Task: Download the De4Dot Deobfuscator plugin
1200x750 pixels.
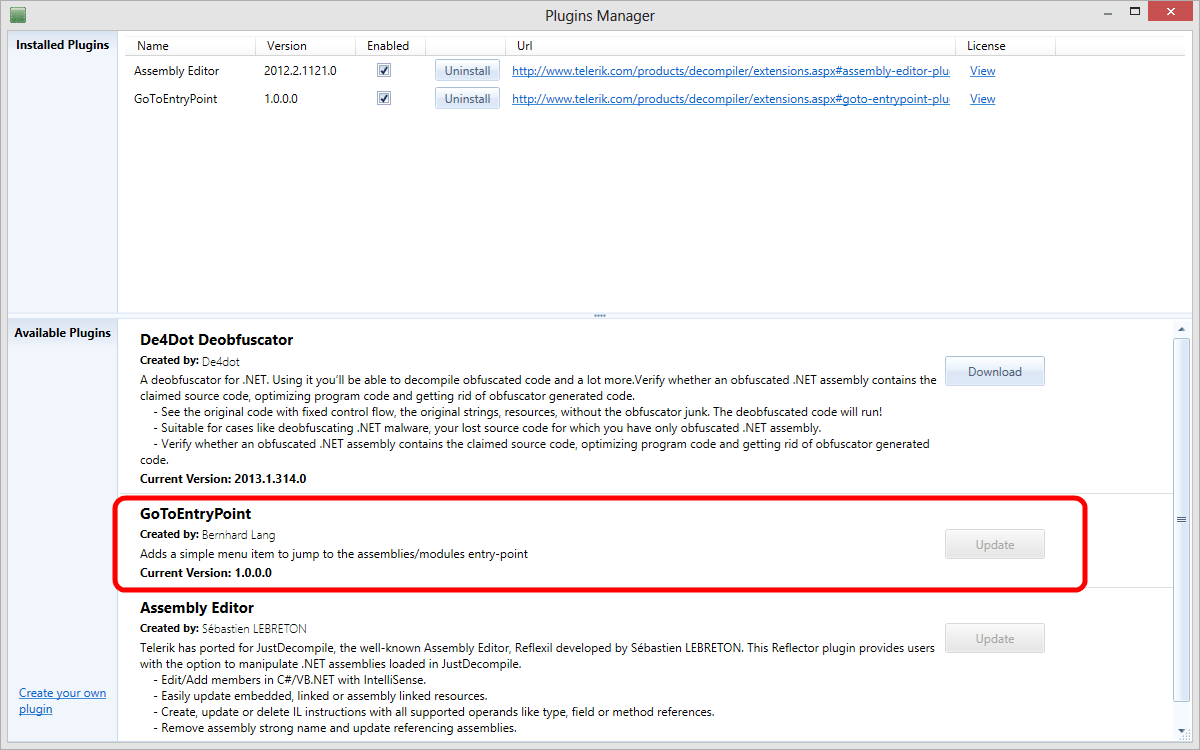Action: point(995,371)
